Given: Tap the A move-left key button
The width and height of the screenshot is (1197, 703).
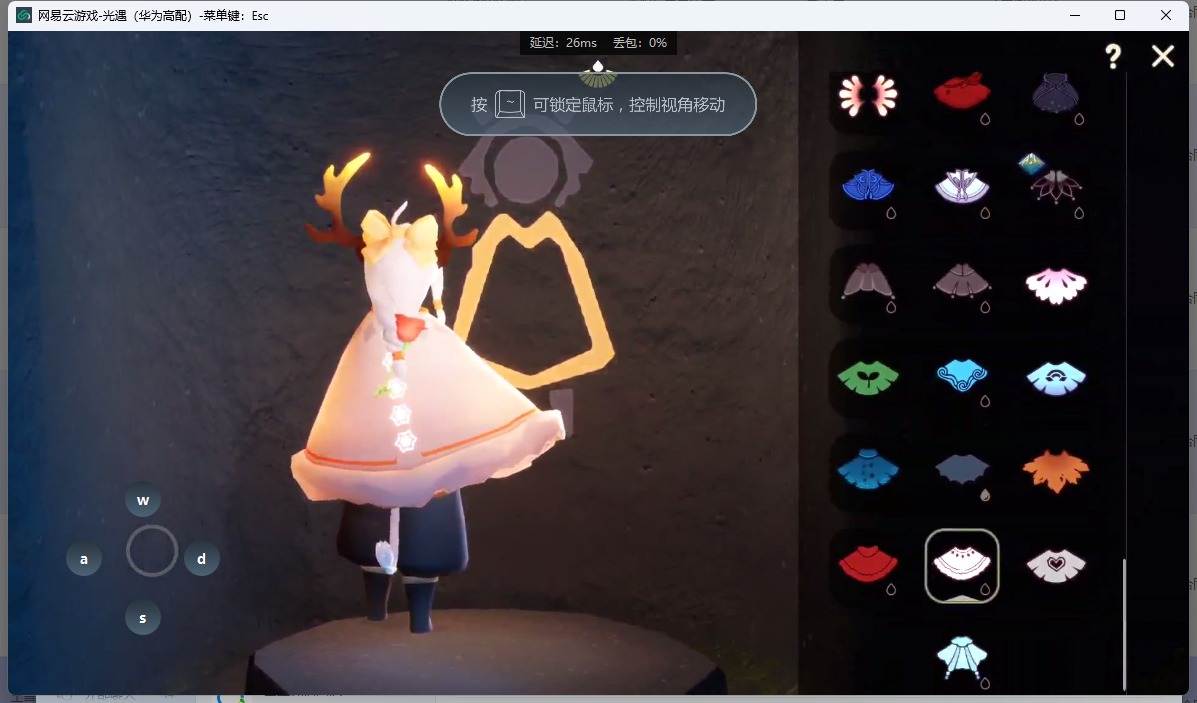Looking at the screenshot, I should click(84, 559).
